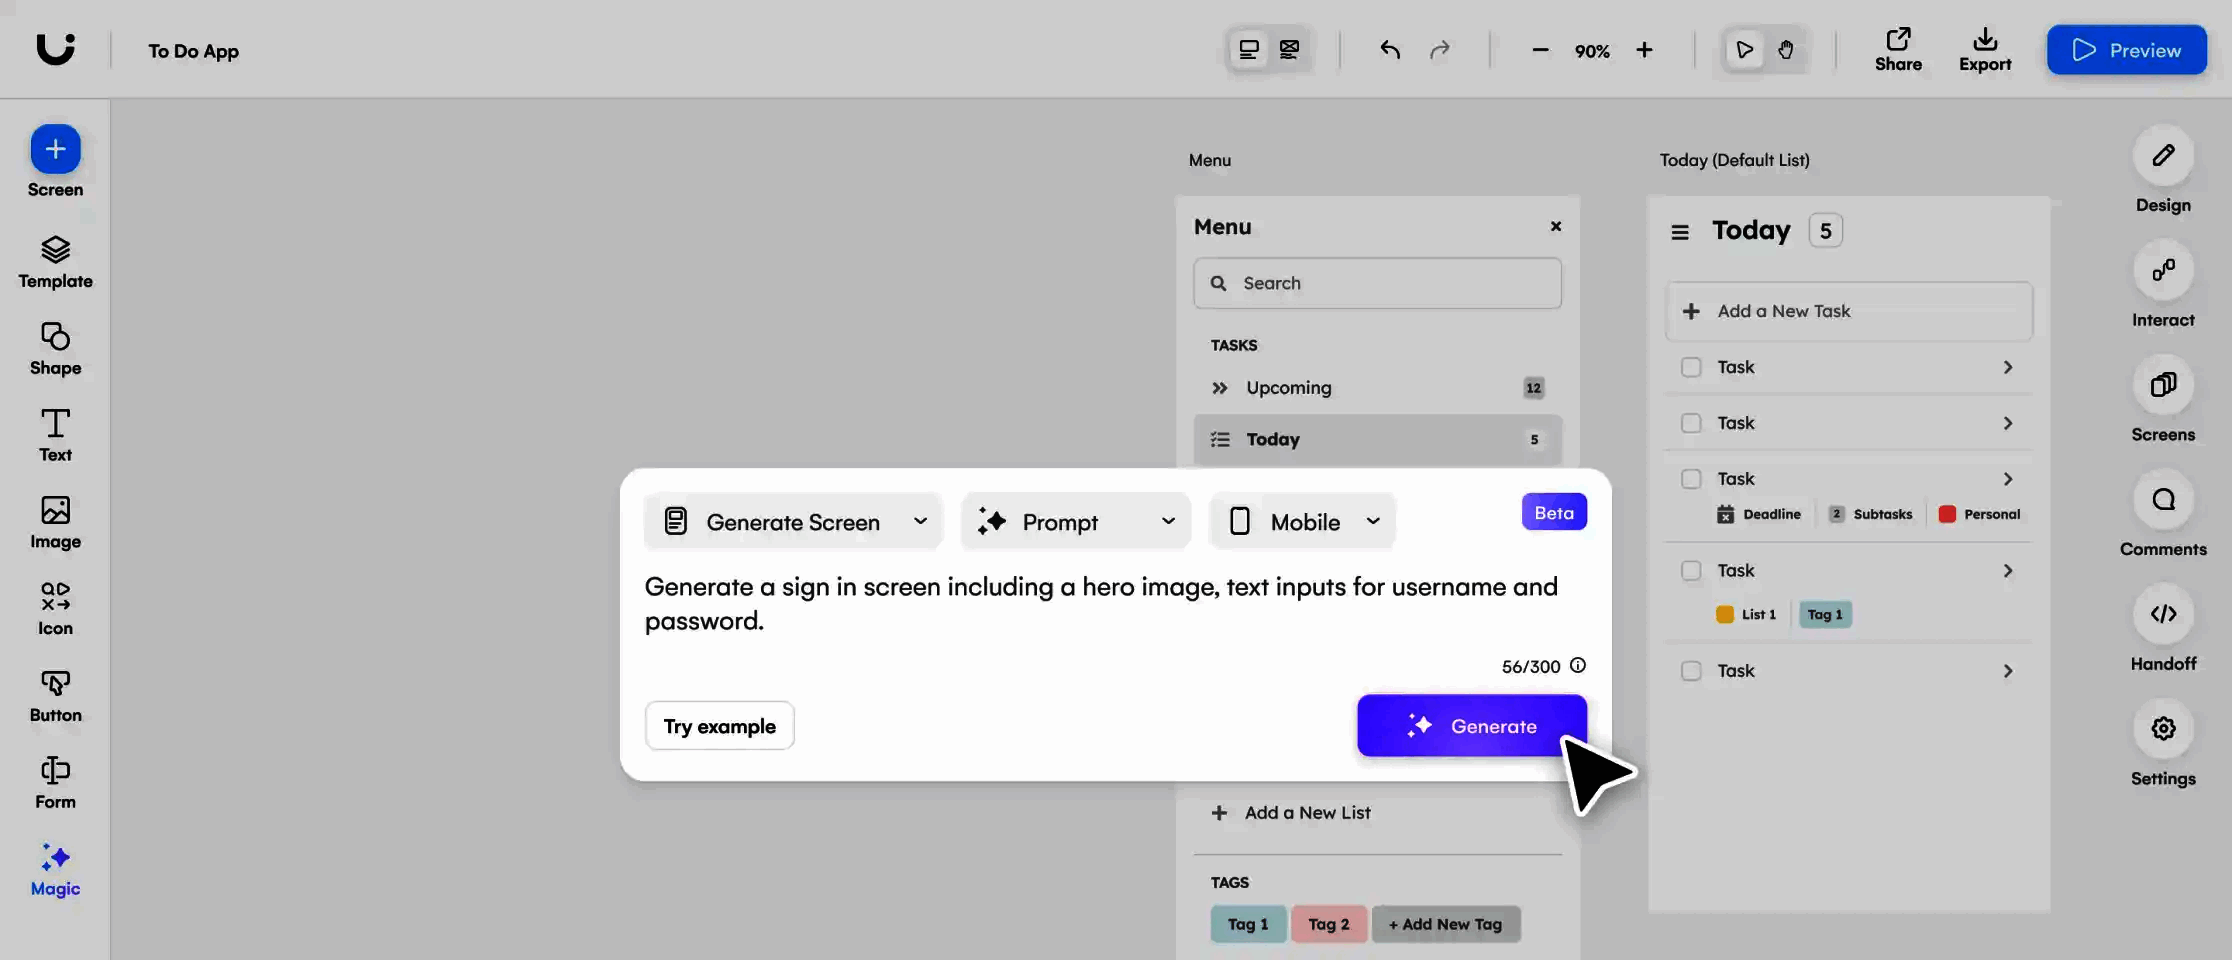
Task: Switch to the first screen view mode
Action: coord(1249,50)
